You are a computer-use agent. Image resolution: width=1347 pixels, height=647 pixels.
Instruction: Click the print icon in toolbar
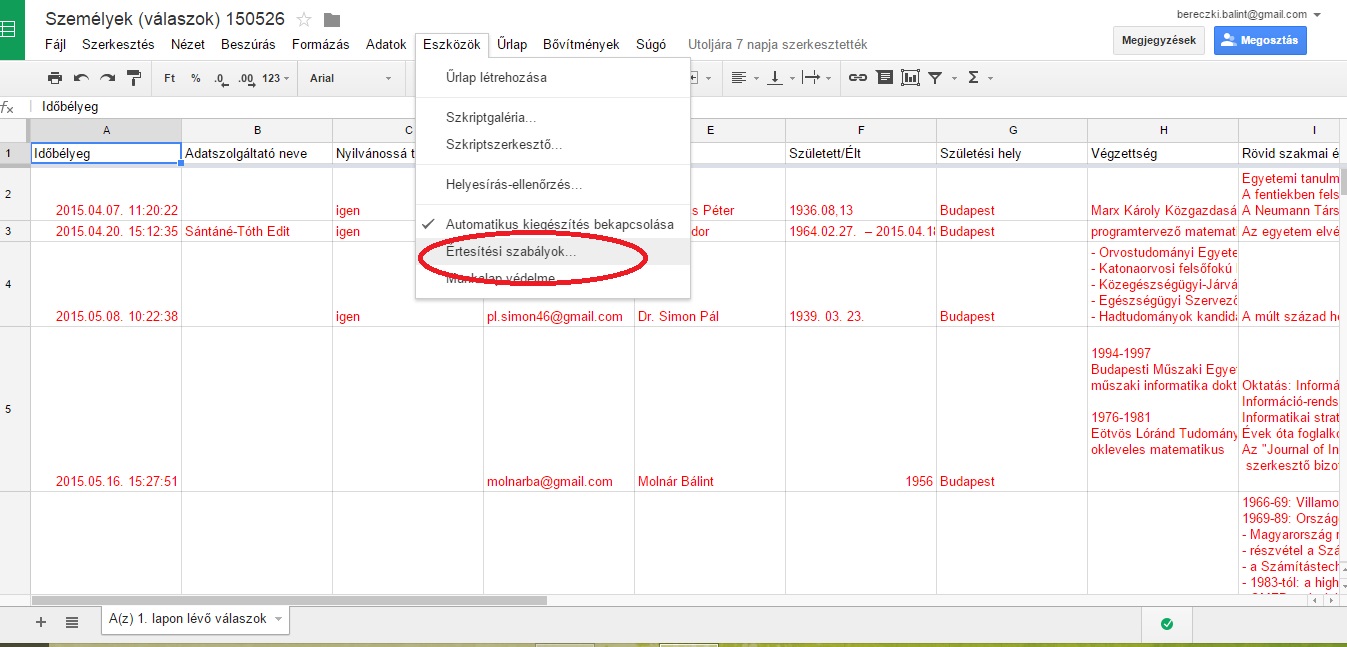tap(55, 78)
